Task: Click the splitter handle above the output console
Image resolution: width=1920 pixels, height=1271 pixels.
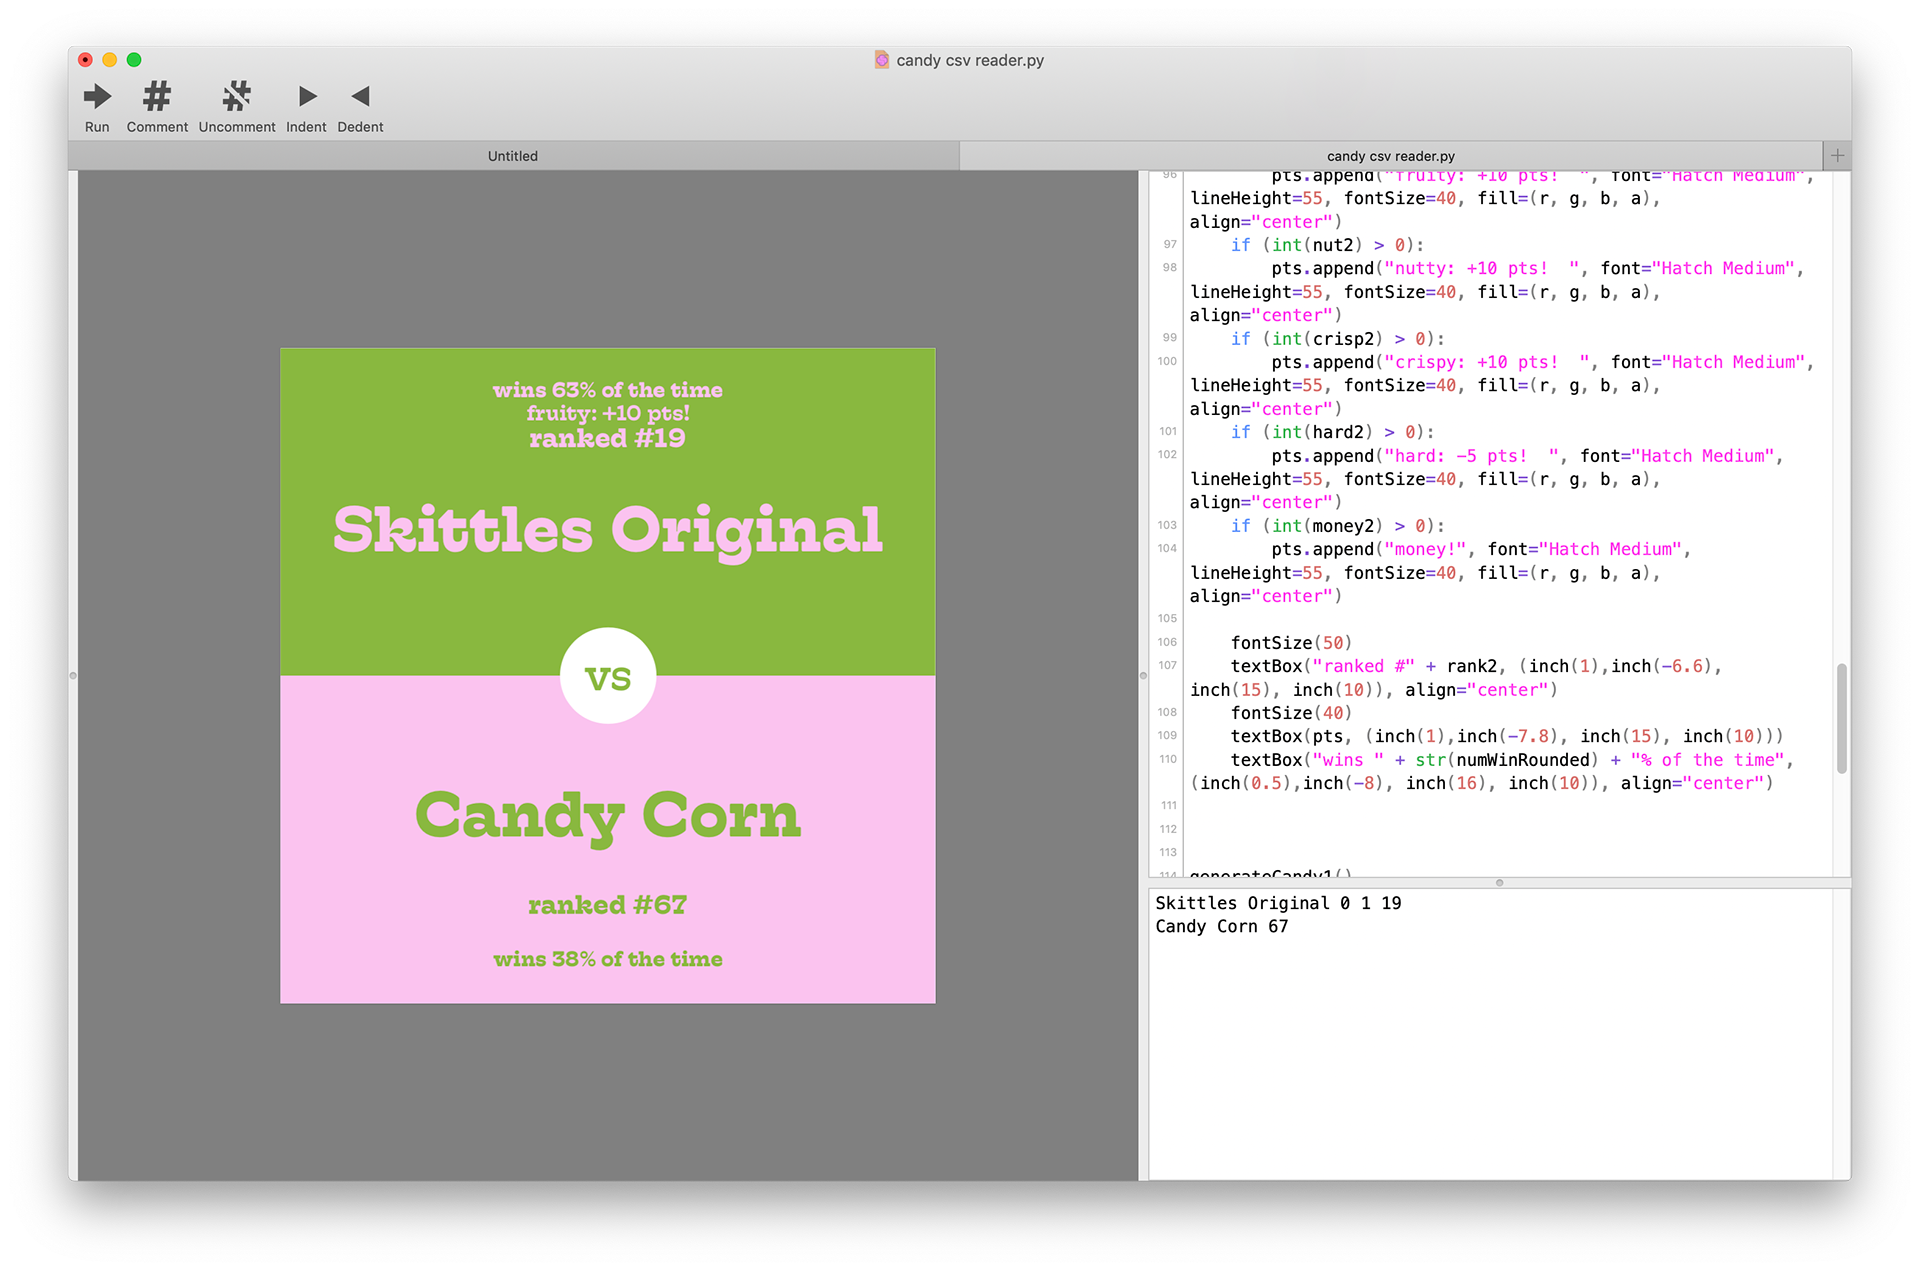Action: (1499, 883)
